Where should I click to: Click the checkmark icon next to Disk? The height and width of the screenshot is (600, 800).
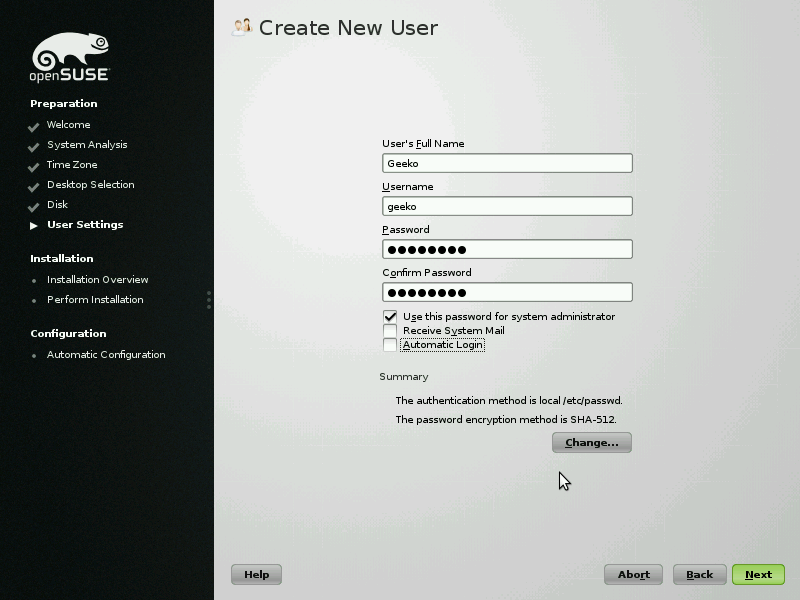34,206
